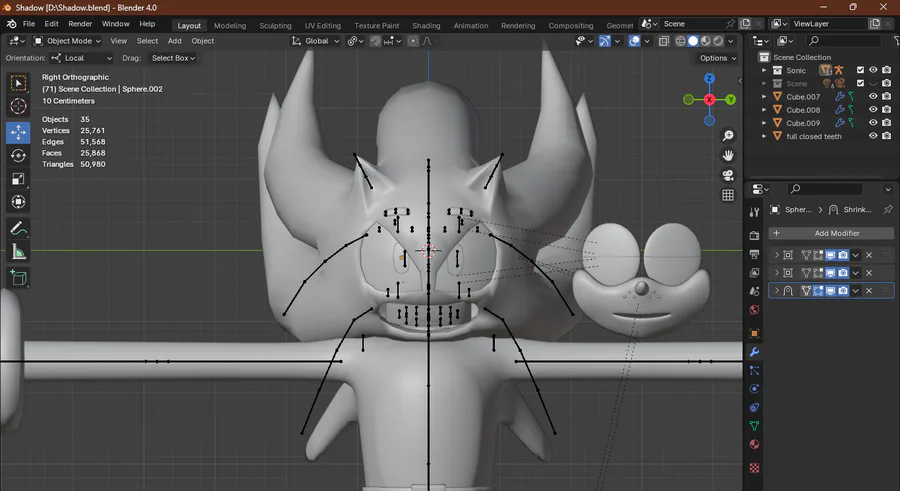Open the shading options dropdown arrow
This screenshot has height=491, width=900.
[x=731, y=41]
